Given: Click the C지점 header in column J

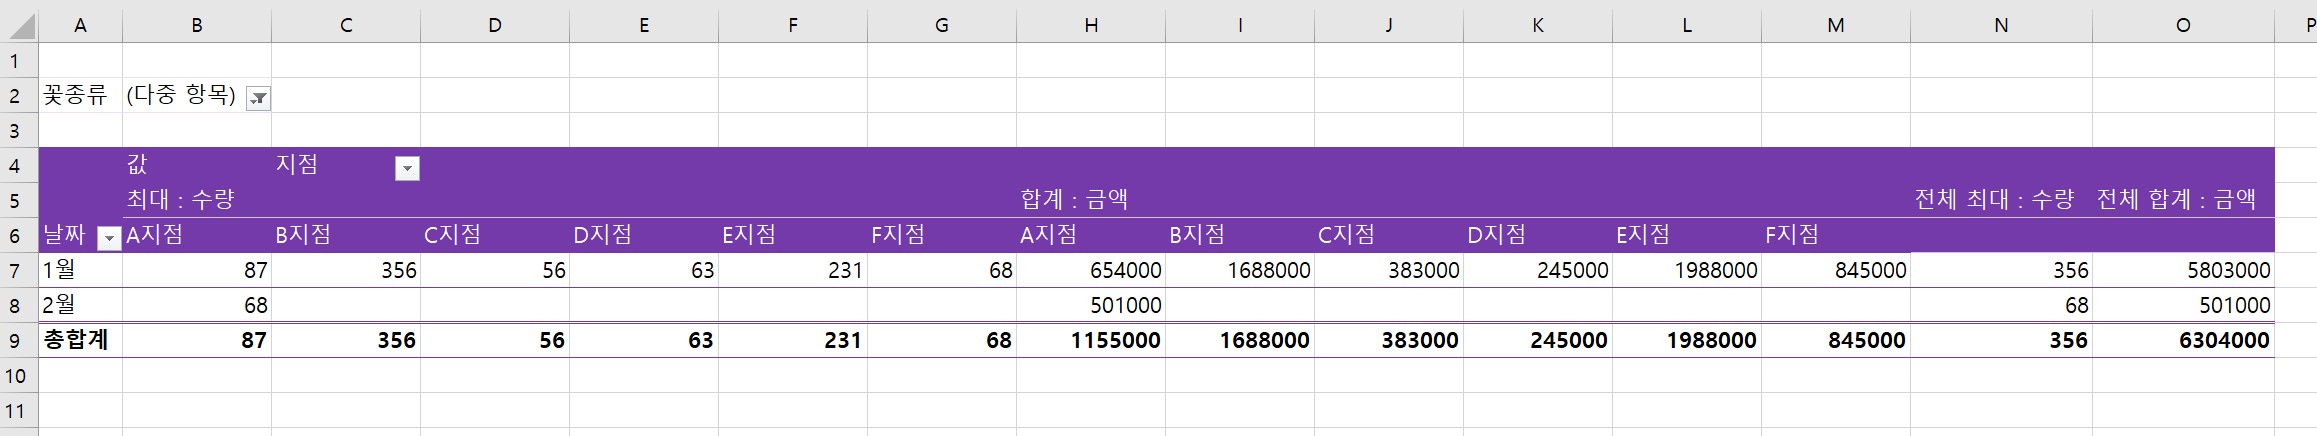Looking at the screenshot, I should pyautogui.click(x=1389, y=235).
